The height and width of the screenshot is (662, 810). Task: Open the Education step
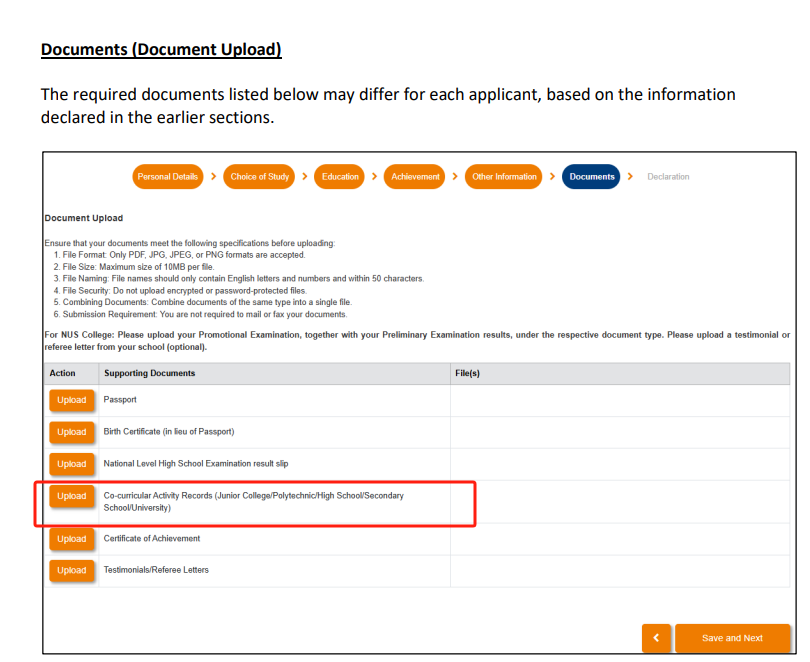pyautogui.click(x=340, y=177)
